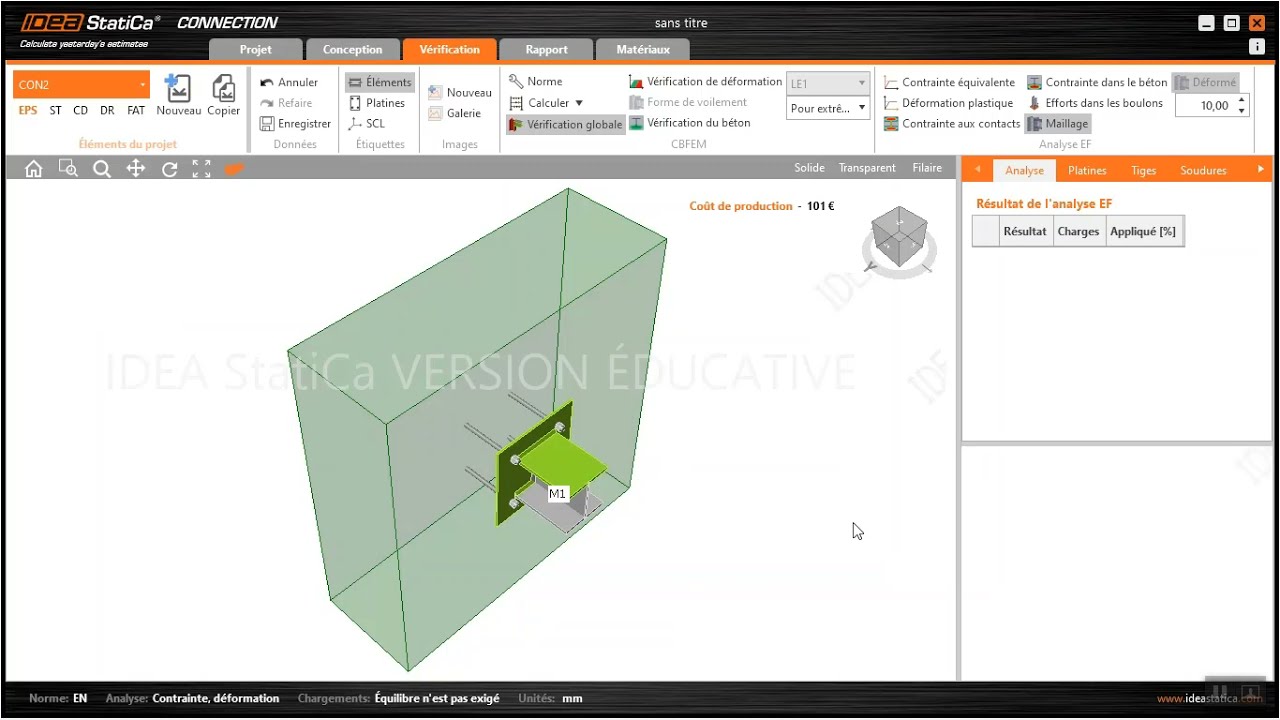This screenshot has height=720, width=1280.
Task: Open the Conception ribbon tab
Action: tap(352, 50)
